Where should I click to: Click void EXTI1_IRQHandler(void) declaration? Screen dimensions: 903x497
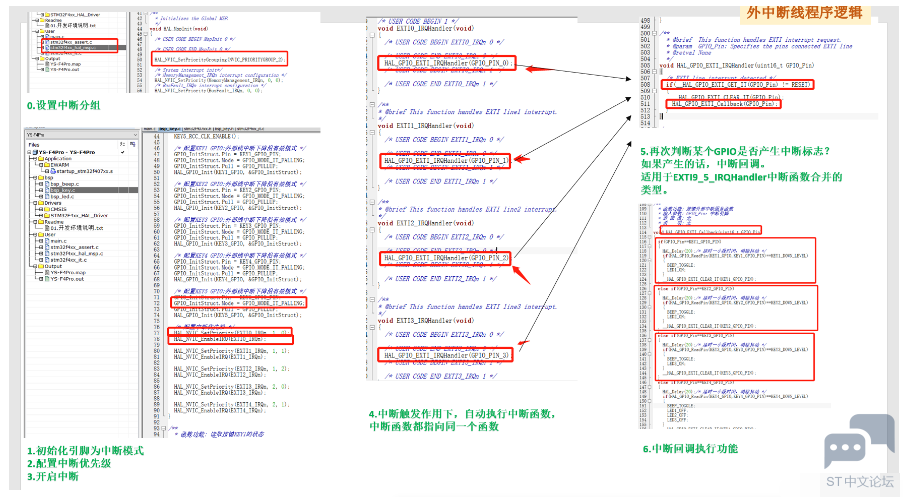(426, 126)
